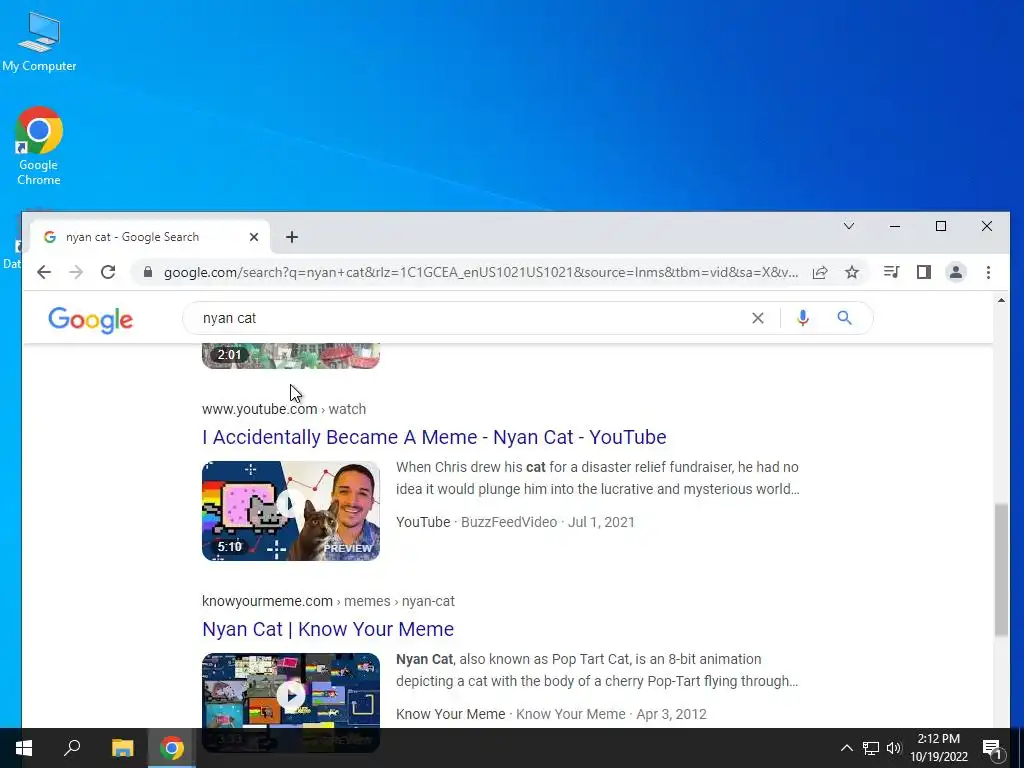Click the 2:01 video thumbnail at top
Screen dimensions: 1024x768
[x=291, y=356]
